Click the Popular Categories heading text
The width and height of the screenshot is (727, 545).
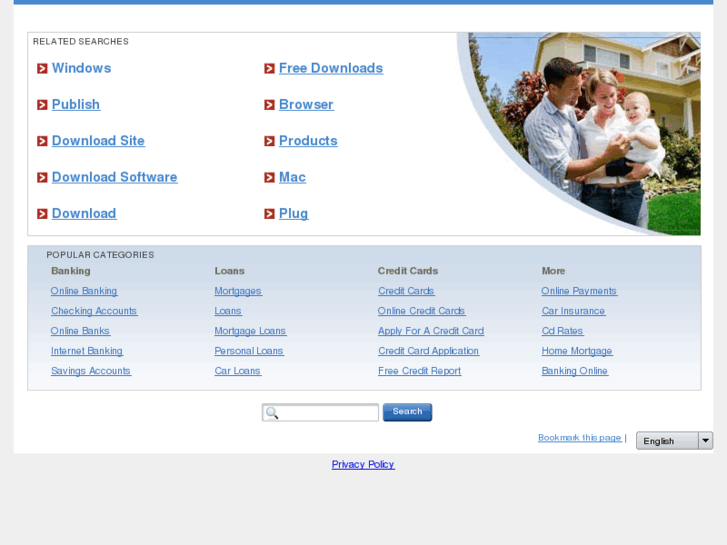point(100,255)
